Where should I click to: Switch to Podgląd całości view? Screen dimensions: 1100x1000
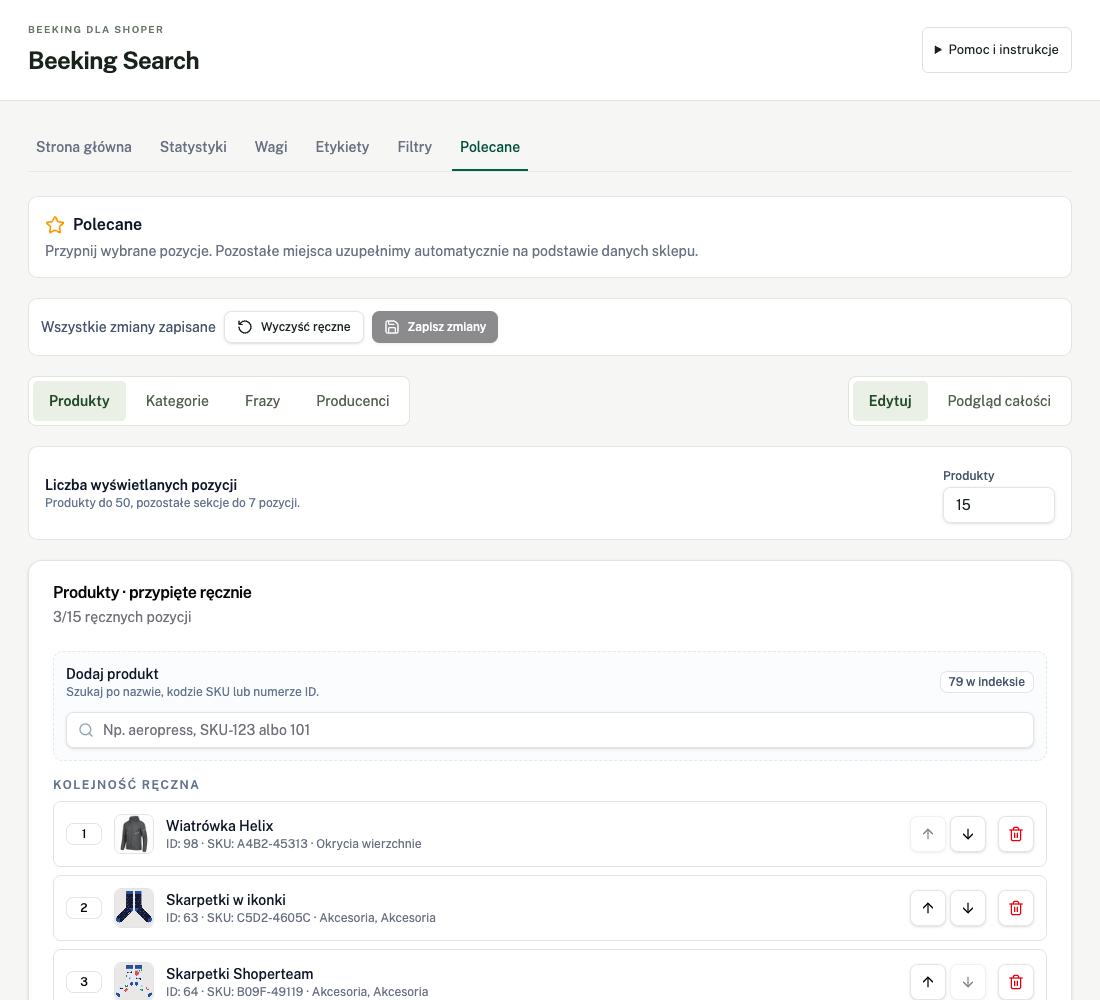click(998, 401)
